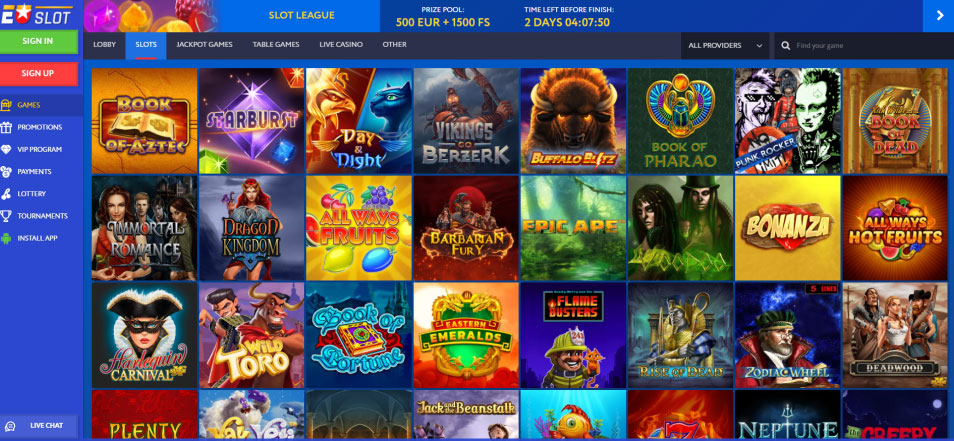Advance the banner with right arrow
The image size is (954, 441).
pyautogui.click(x=938, y=16)
